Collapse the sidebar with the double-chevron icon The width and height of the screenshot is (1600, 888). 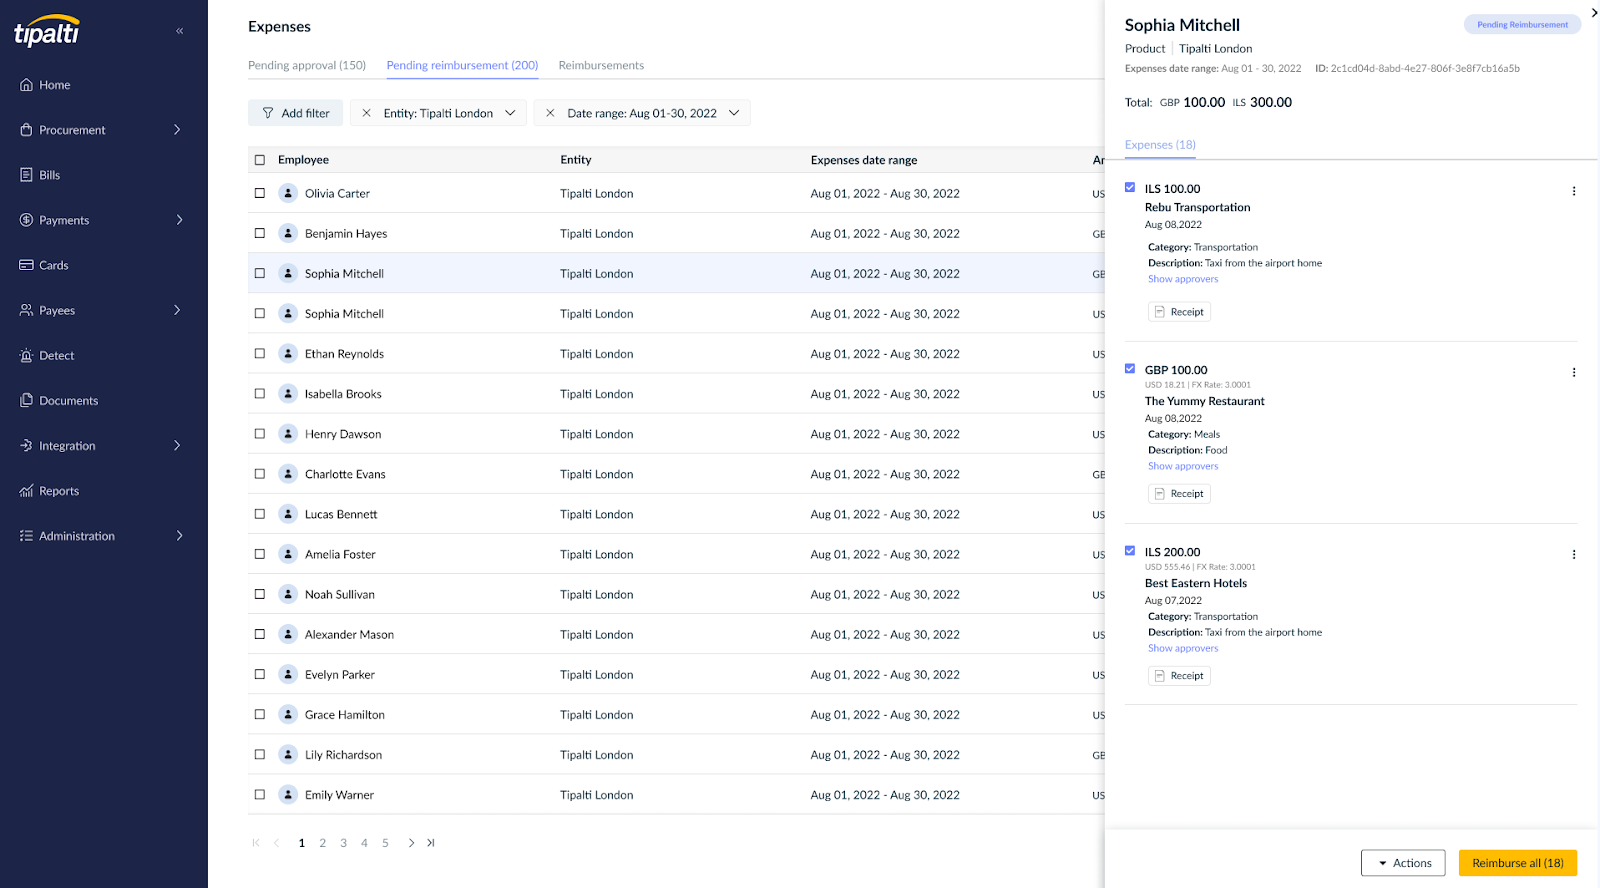[x=180, y=31]
